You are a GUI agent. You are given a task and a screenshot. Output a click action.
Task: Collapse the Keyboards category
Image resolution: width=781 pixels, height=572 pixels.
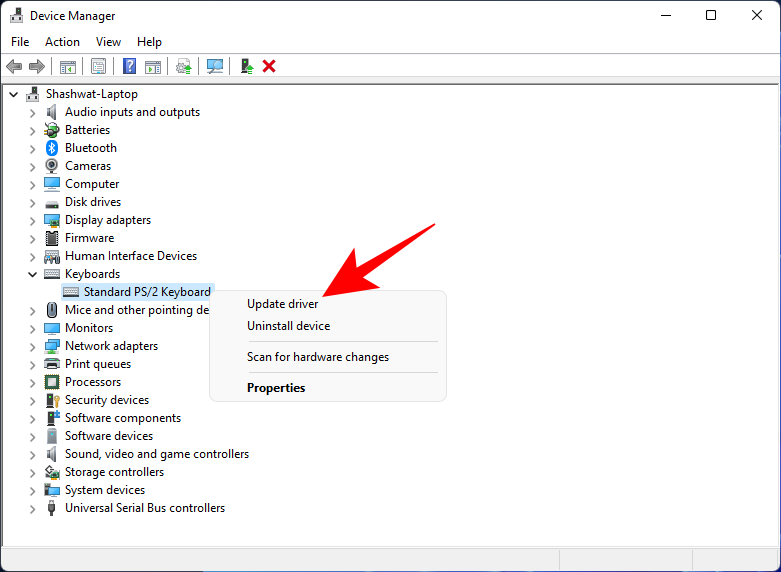[32, 274]
